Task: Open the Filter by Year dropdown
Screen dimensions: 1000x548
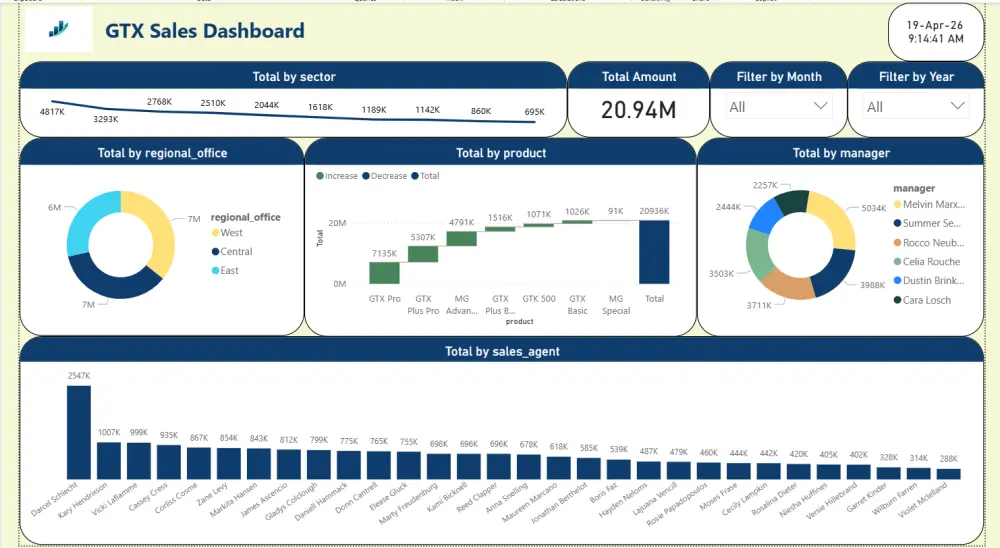Action: tap(916, 107)
